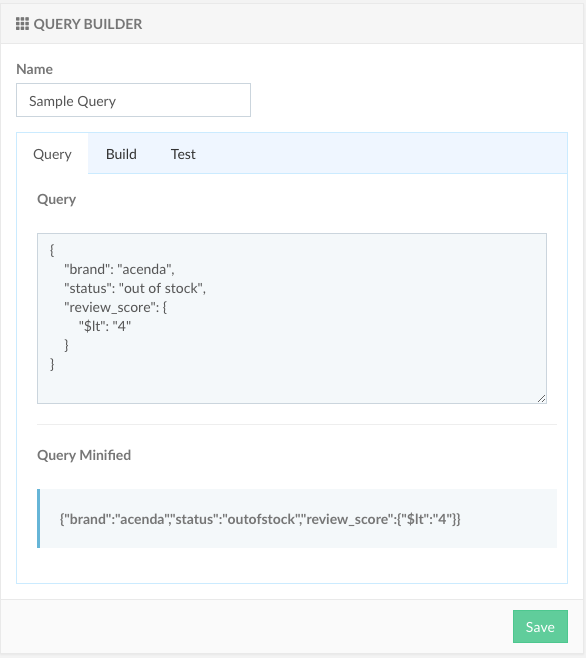Save the sample query
The image size is (586, 658).
tap(540, 627)
